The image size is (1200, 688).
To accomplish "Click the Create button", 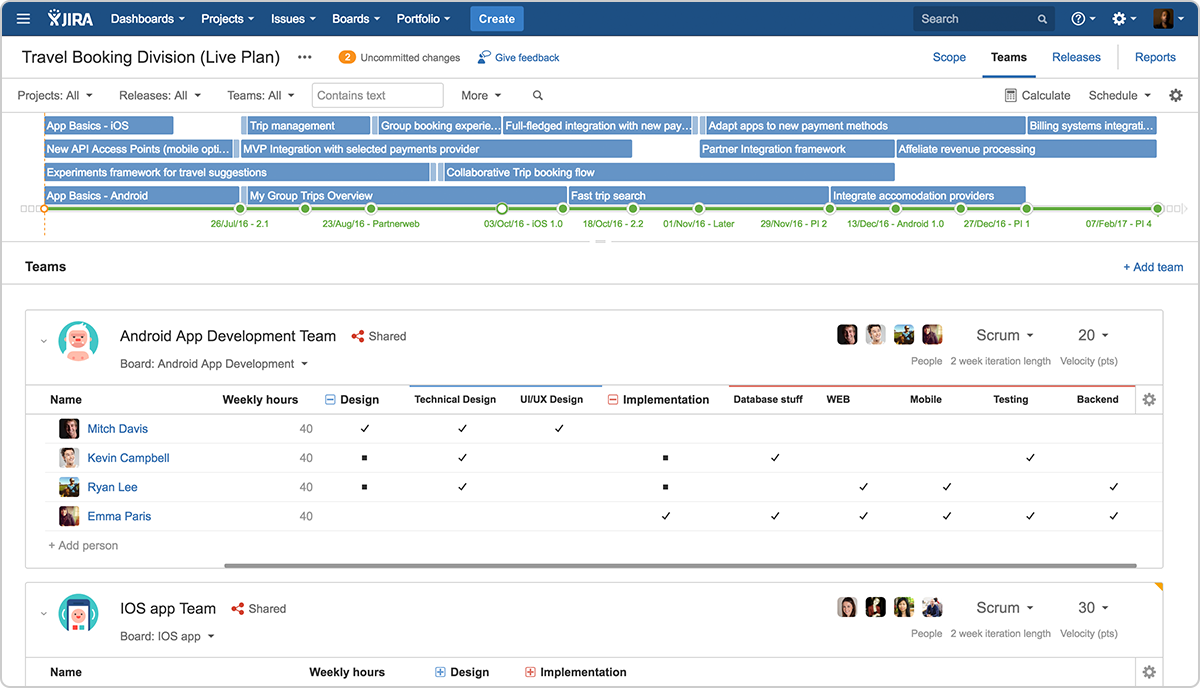I will coord(496,19).
